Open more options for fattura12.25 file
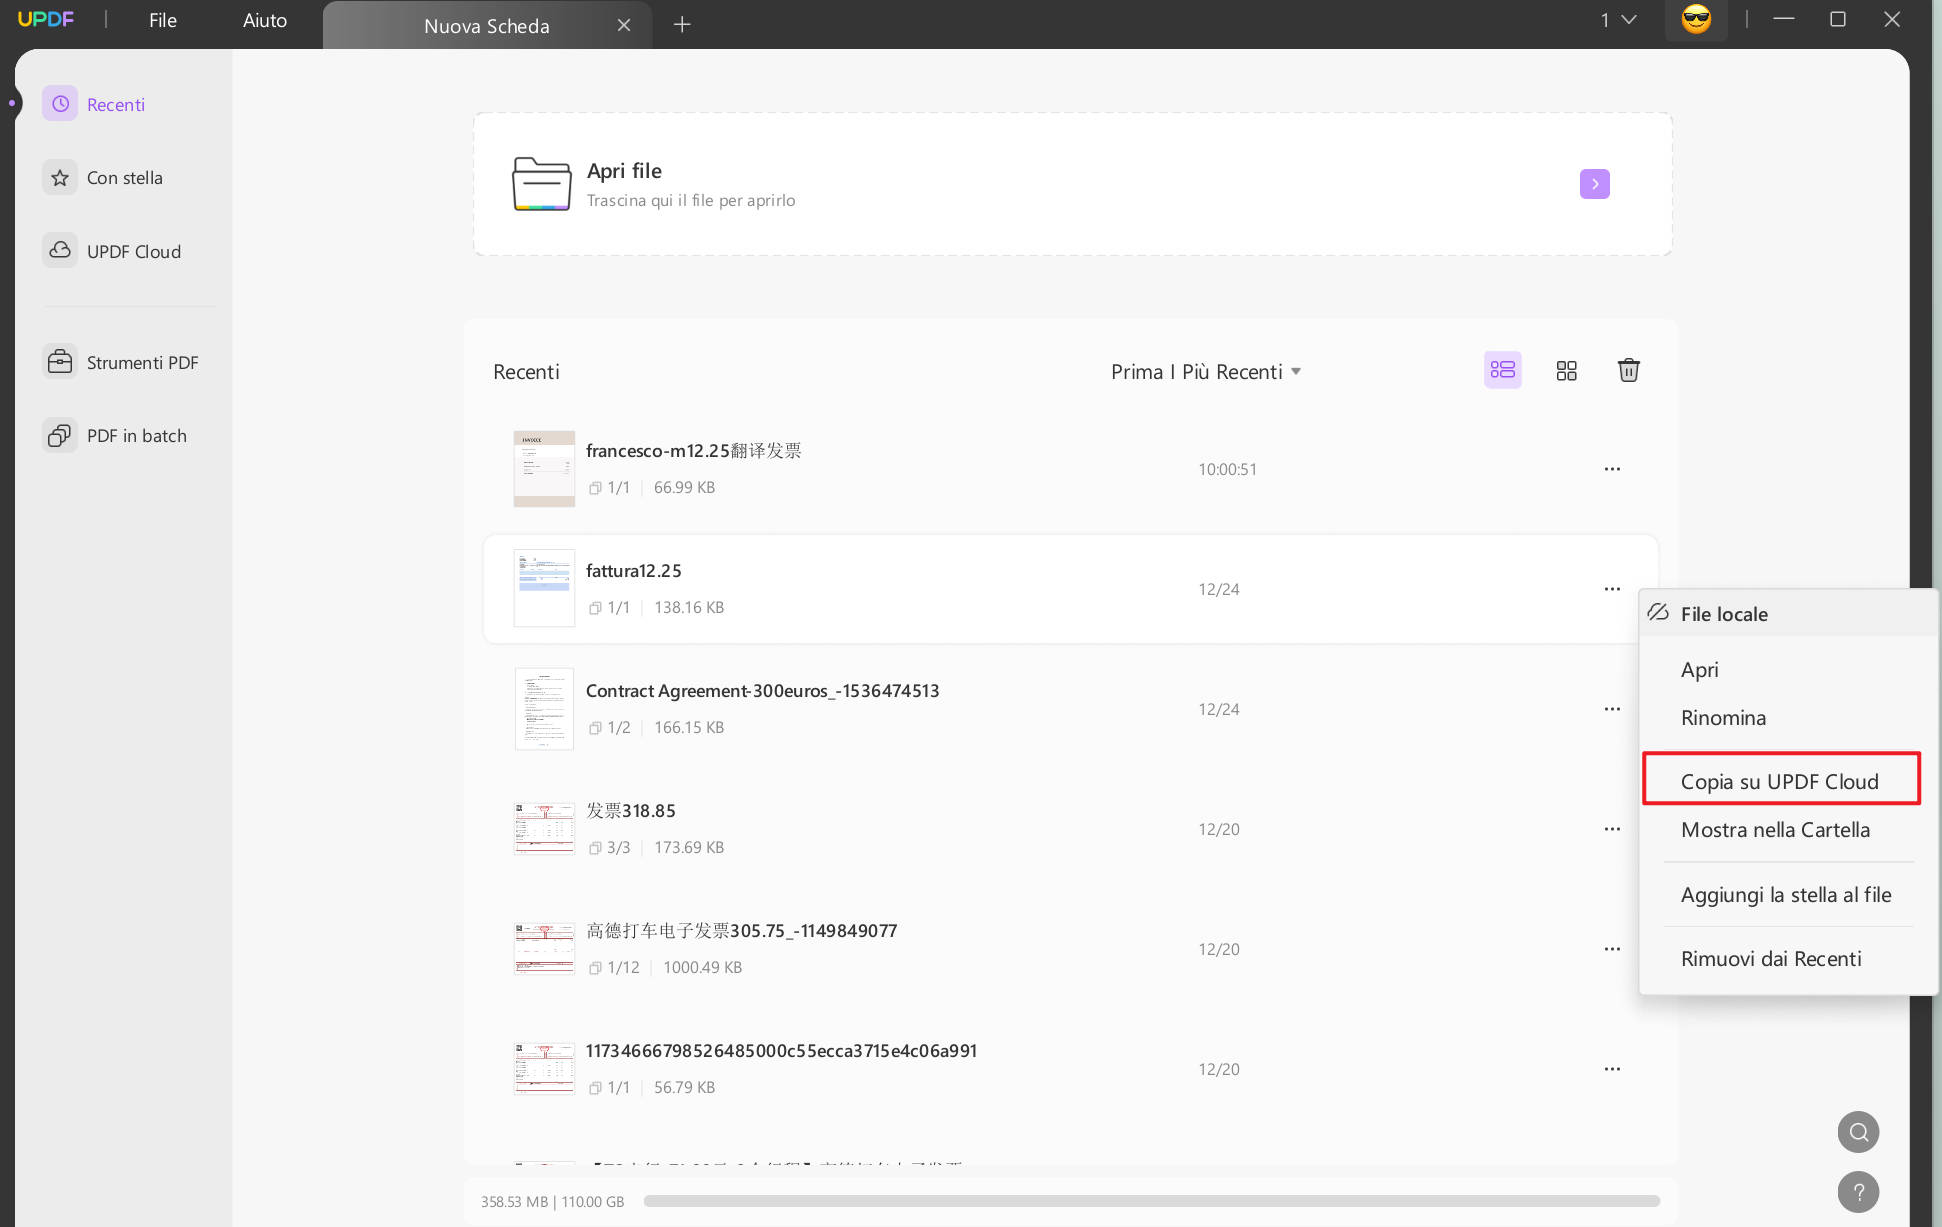 (1612, 589)
